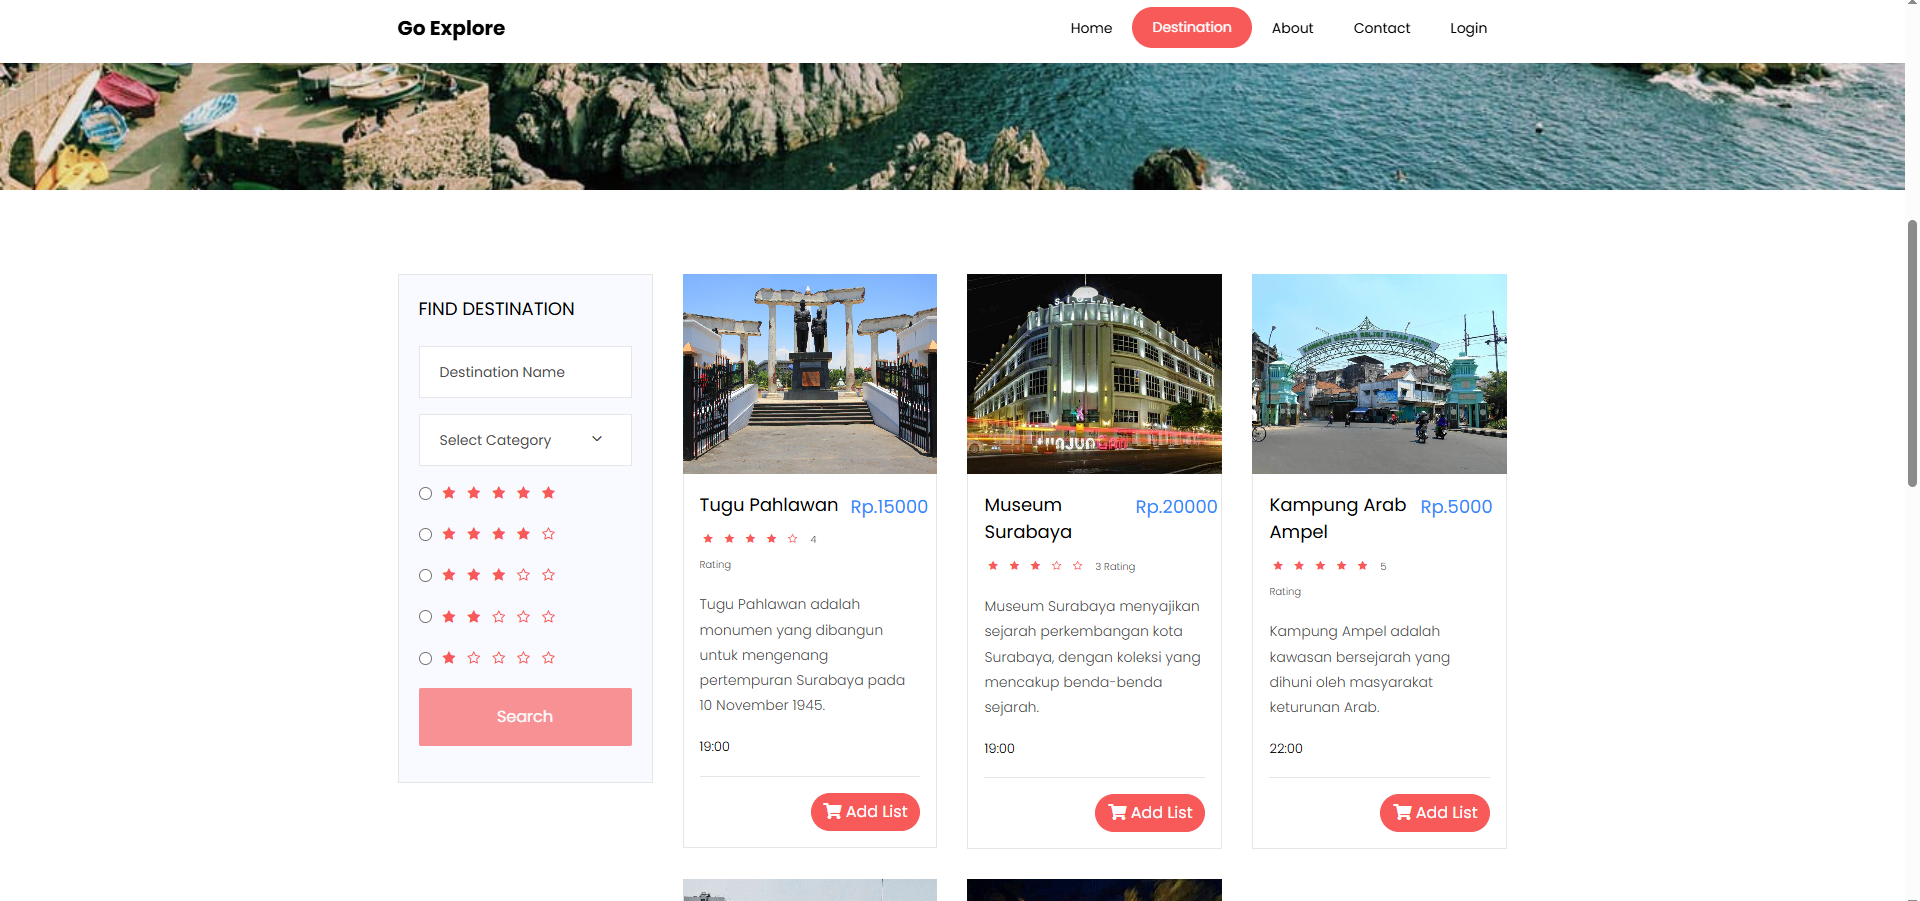
Task: Select the three-star rating radio button
Action: 425,575
